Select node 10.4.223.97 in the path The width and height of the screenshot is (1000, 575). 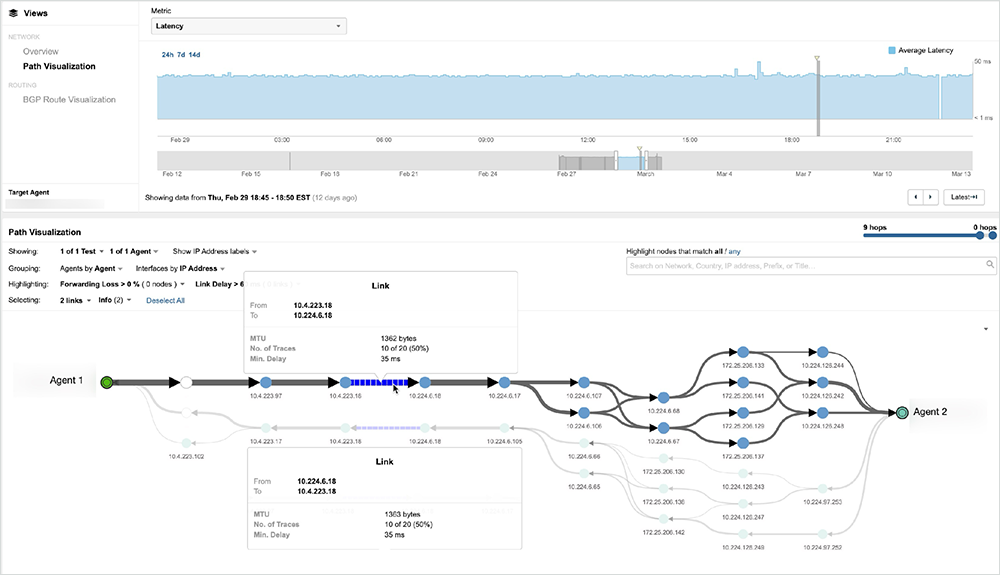265,382
